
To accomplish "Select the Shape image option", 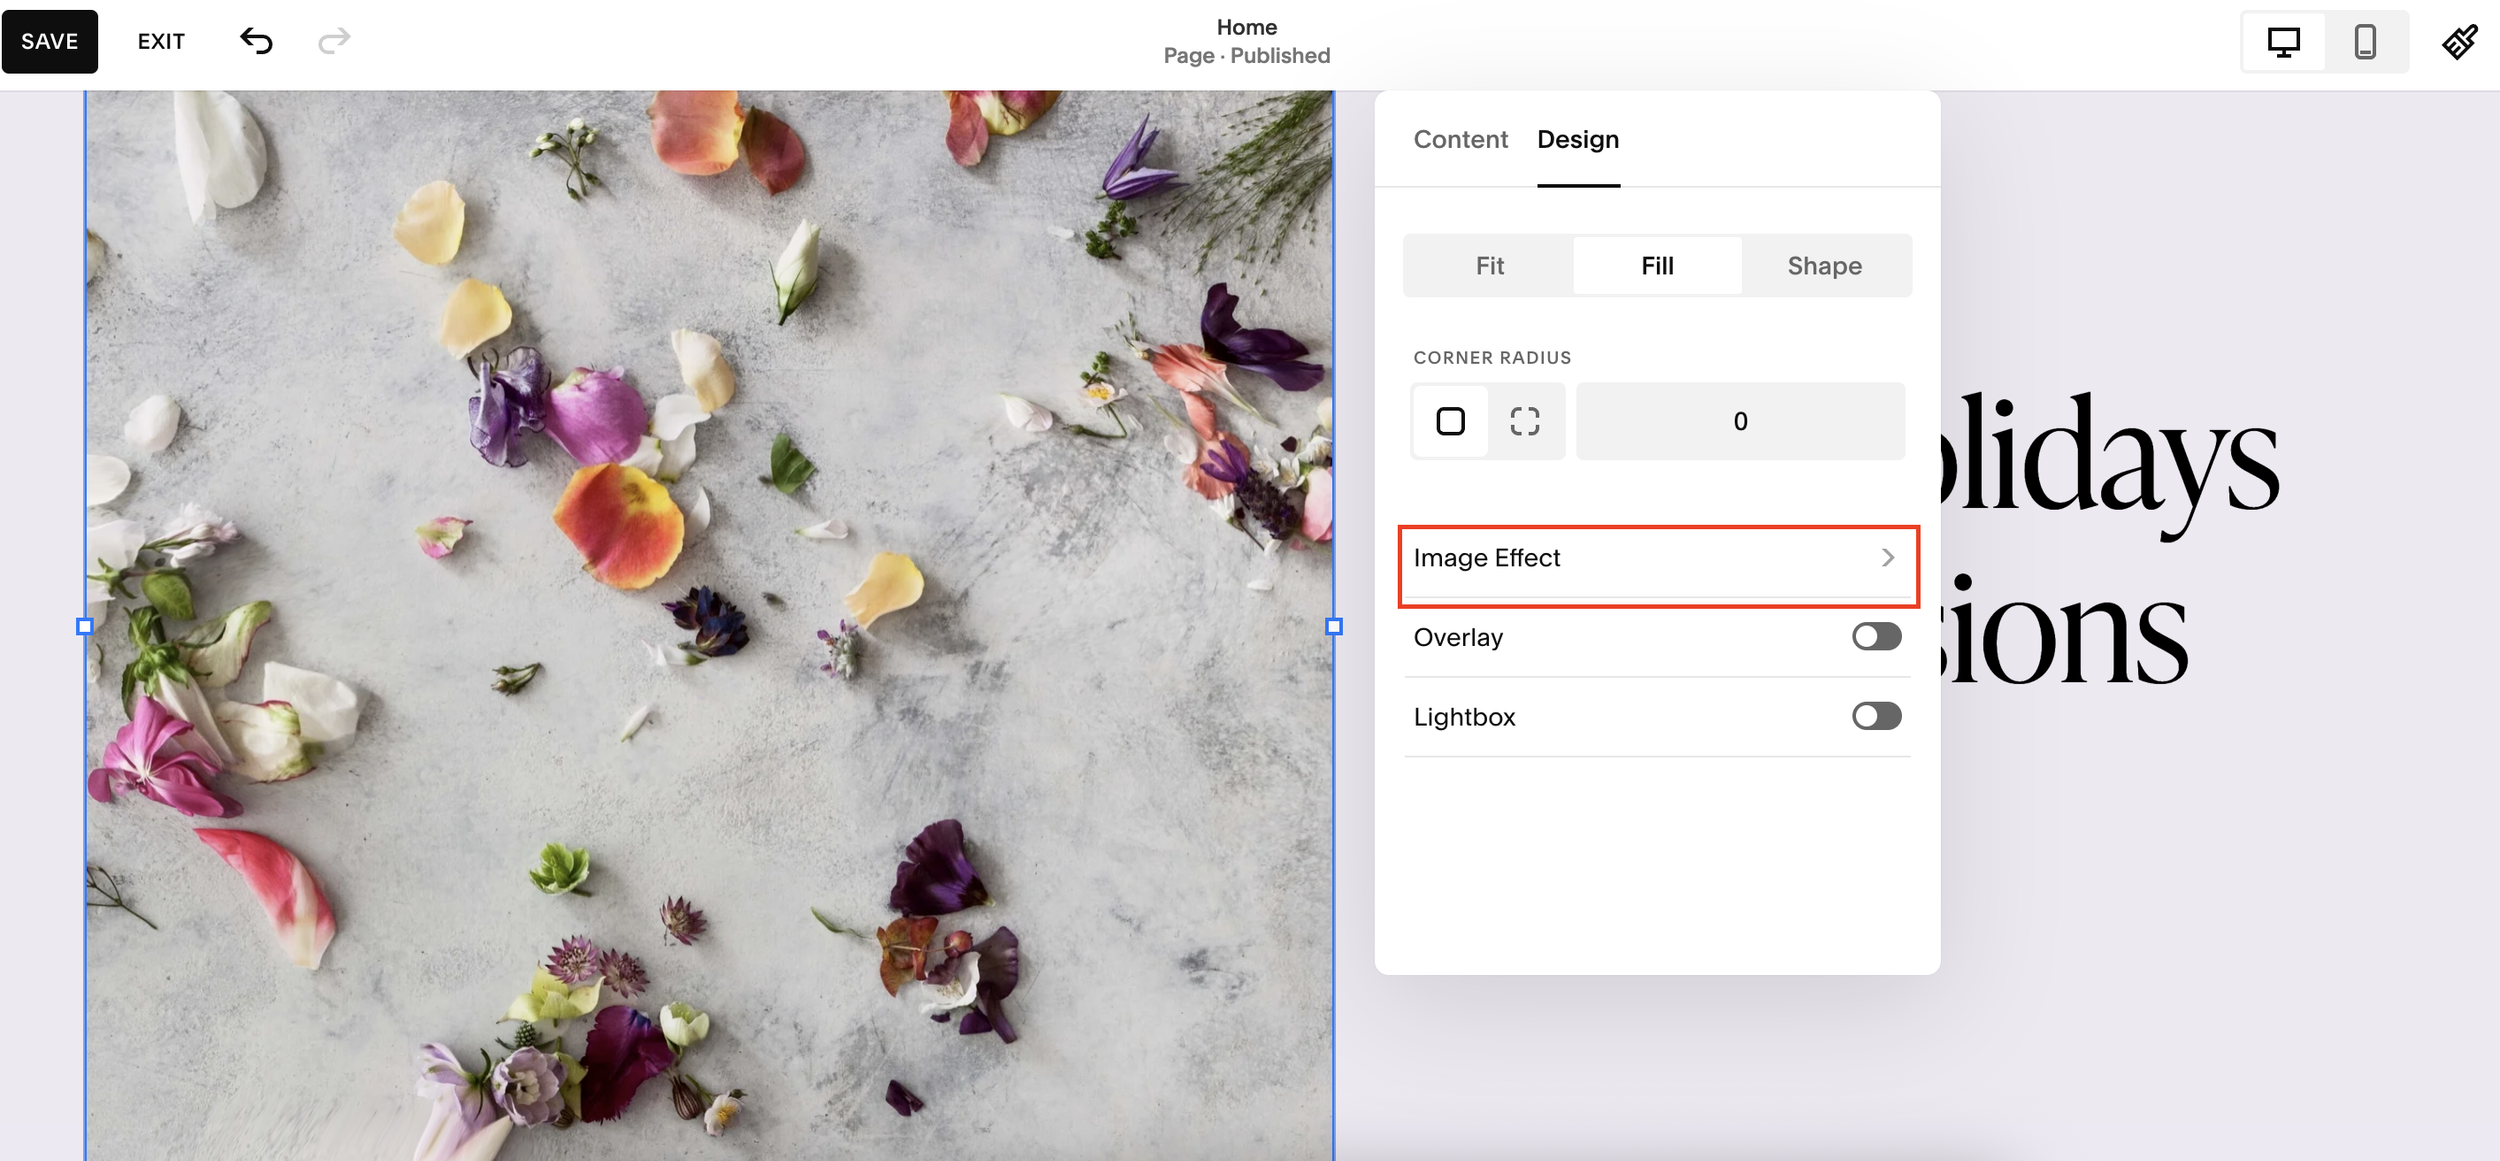I will (1824, 266).
